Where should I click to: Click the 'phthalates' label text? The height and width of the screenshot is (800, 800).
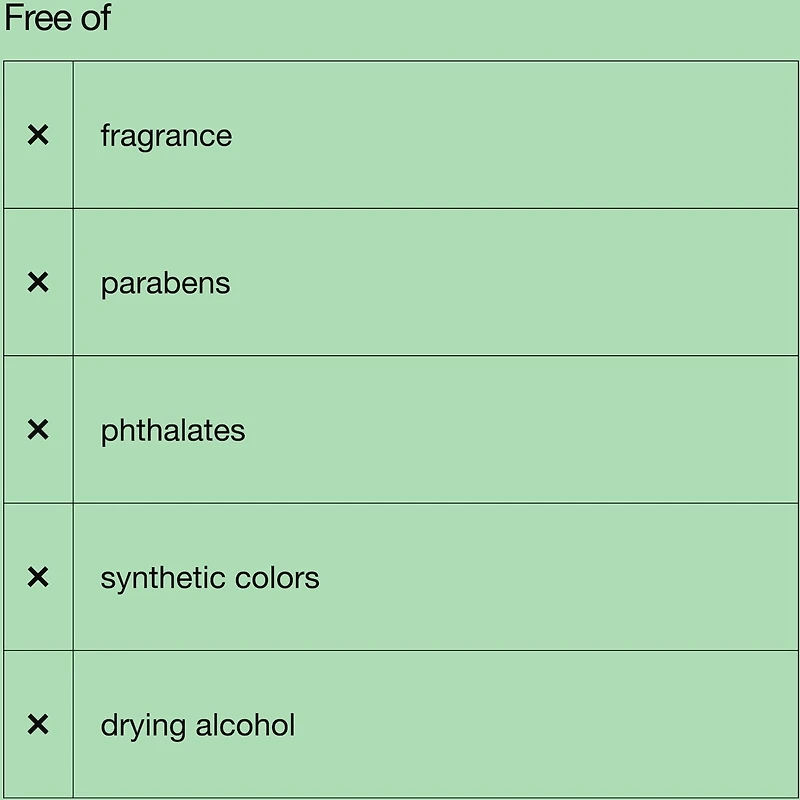pos(173,430)
